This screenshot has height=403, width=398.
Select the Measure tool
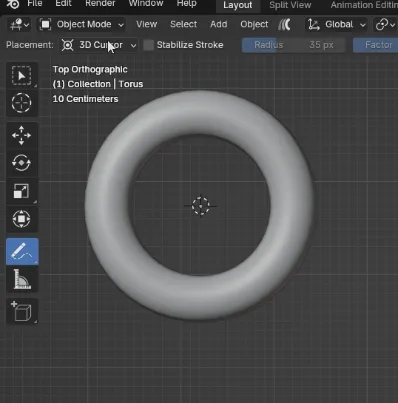point(22,279)
